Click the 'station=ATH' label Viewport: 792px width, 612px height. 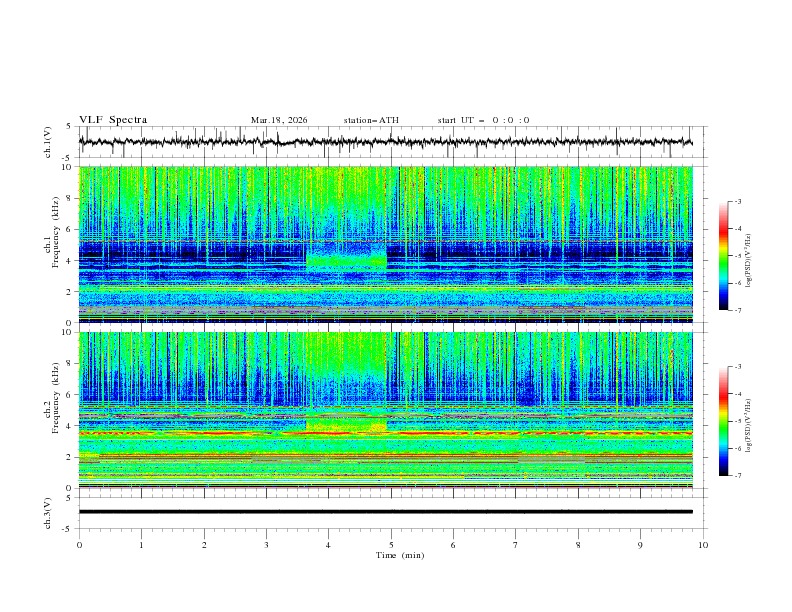[x=371, y=120]
